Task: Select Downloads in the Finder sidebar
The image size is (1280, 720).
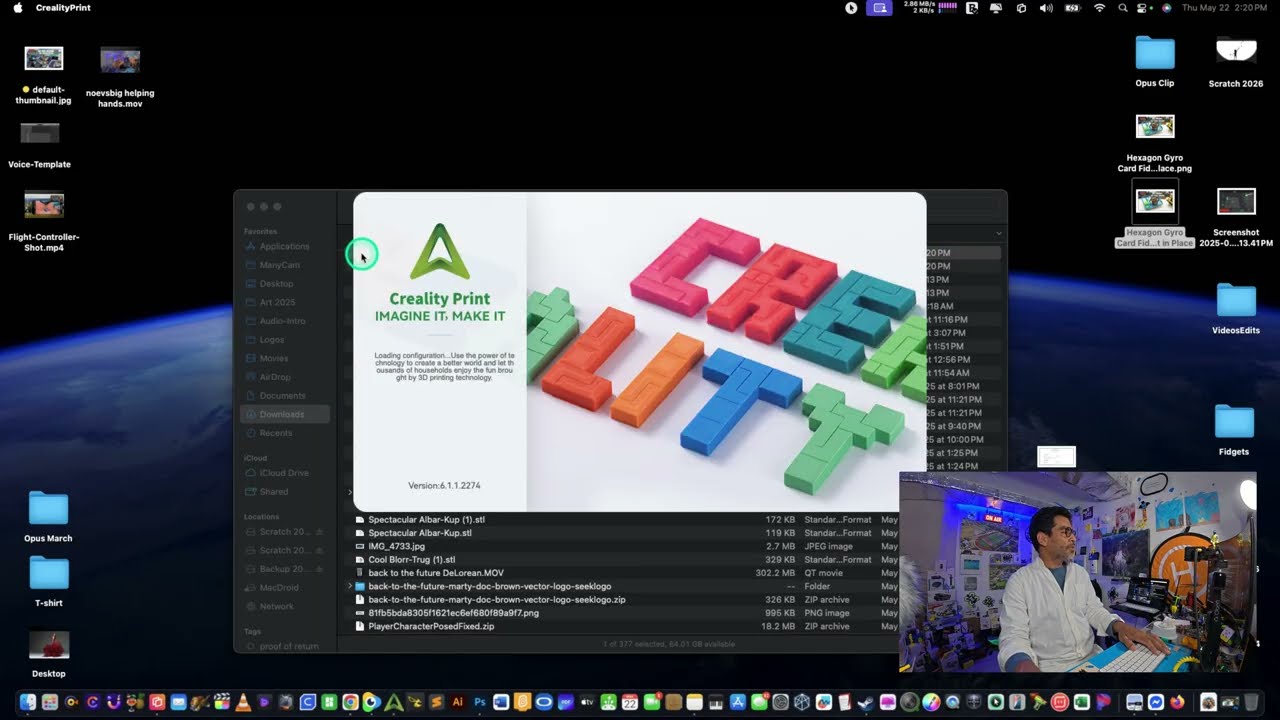Action: point(285,414)
